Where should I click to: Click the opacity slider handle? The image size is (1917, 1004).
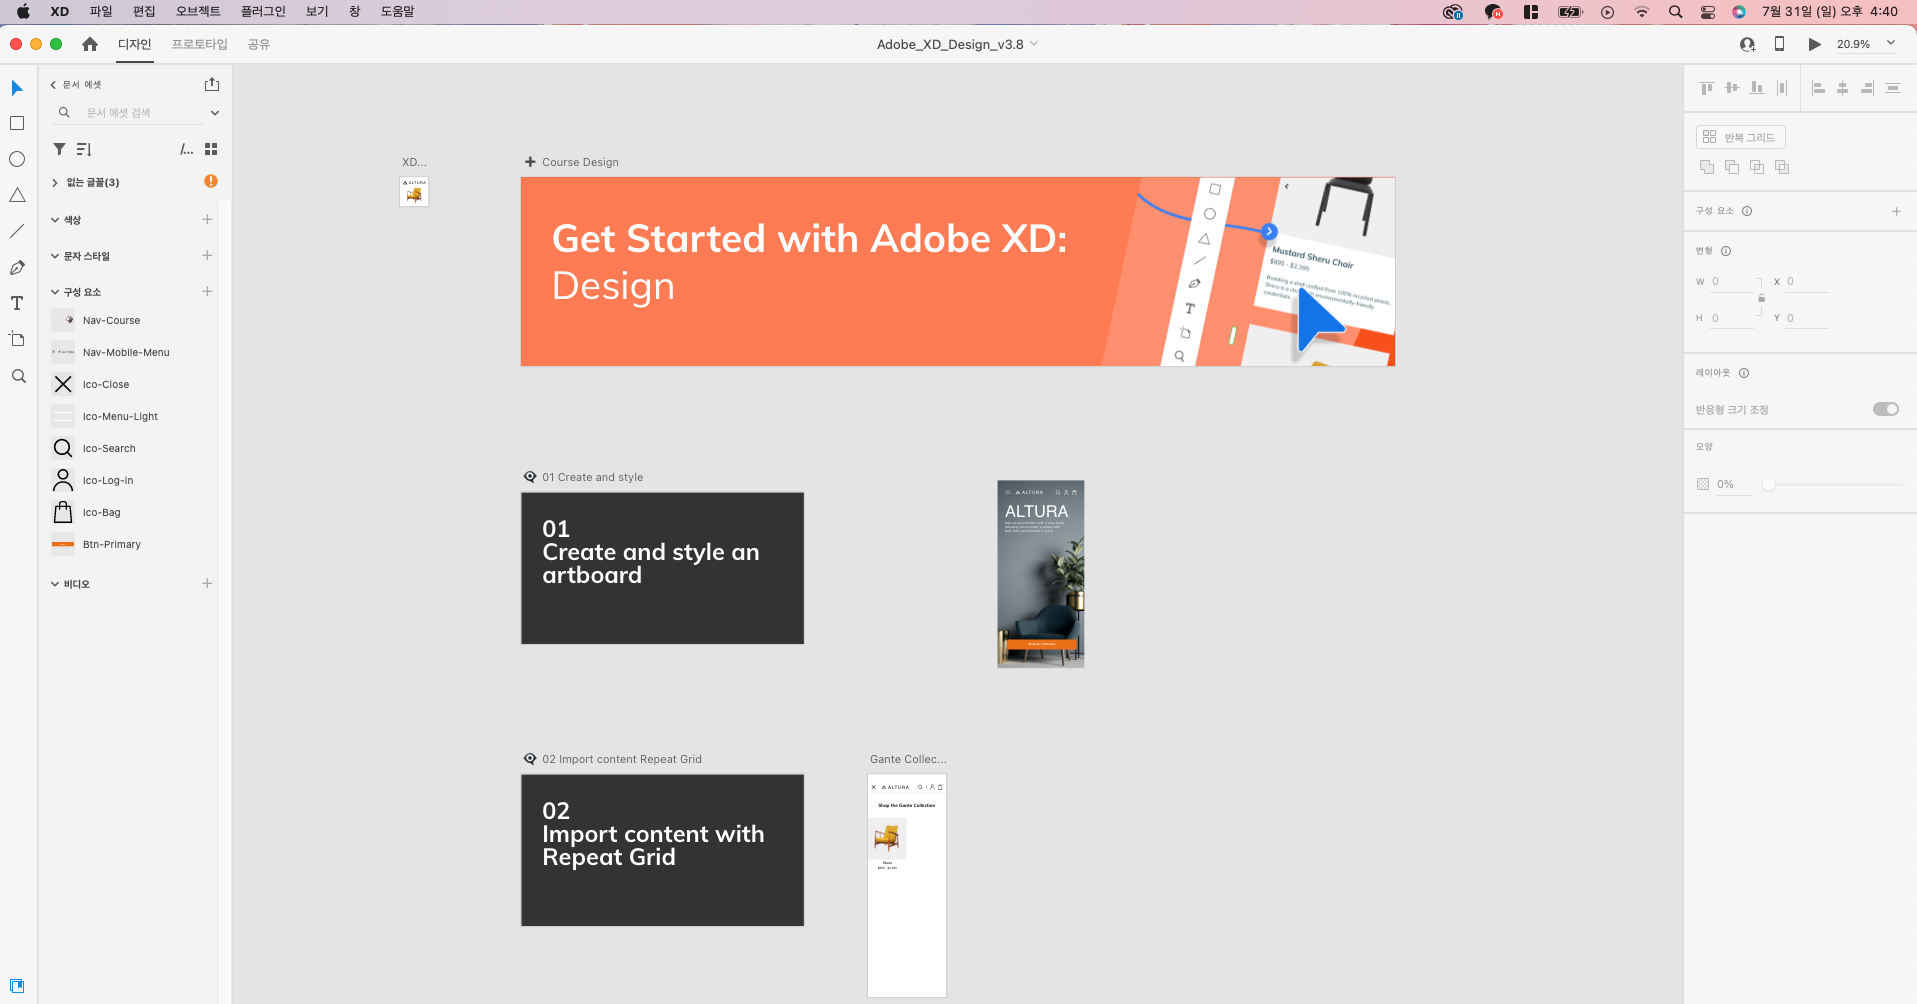click(1768, 484)
